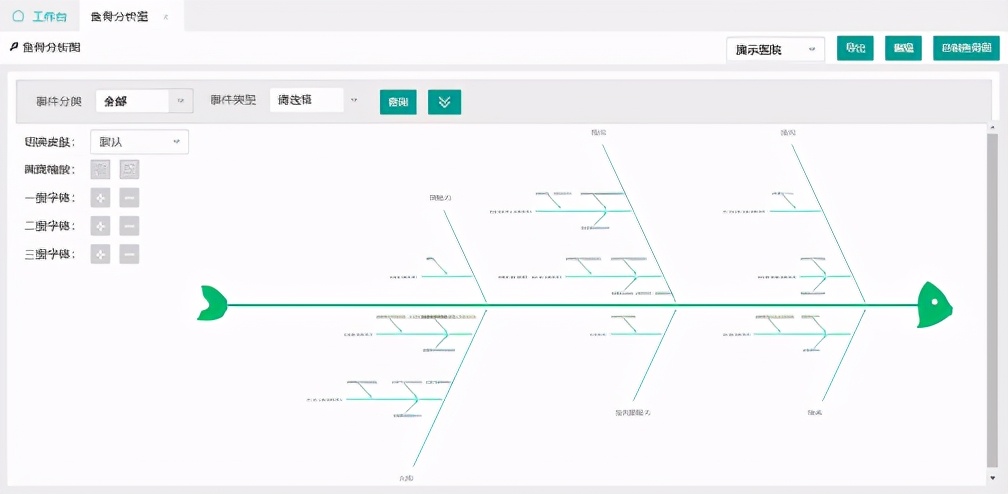Expand more filters with the double-chevron button
The width and height of the screenshot is (1008, 494).
point(444,102)
